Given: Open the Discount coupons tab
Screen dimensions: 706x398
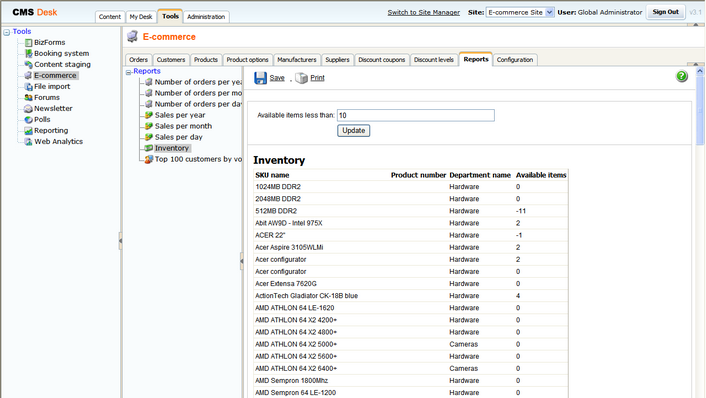Looking at the screenshot, I should [382, 59].
